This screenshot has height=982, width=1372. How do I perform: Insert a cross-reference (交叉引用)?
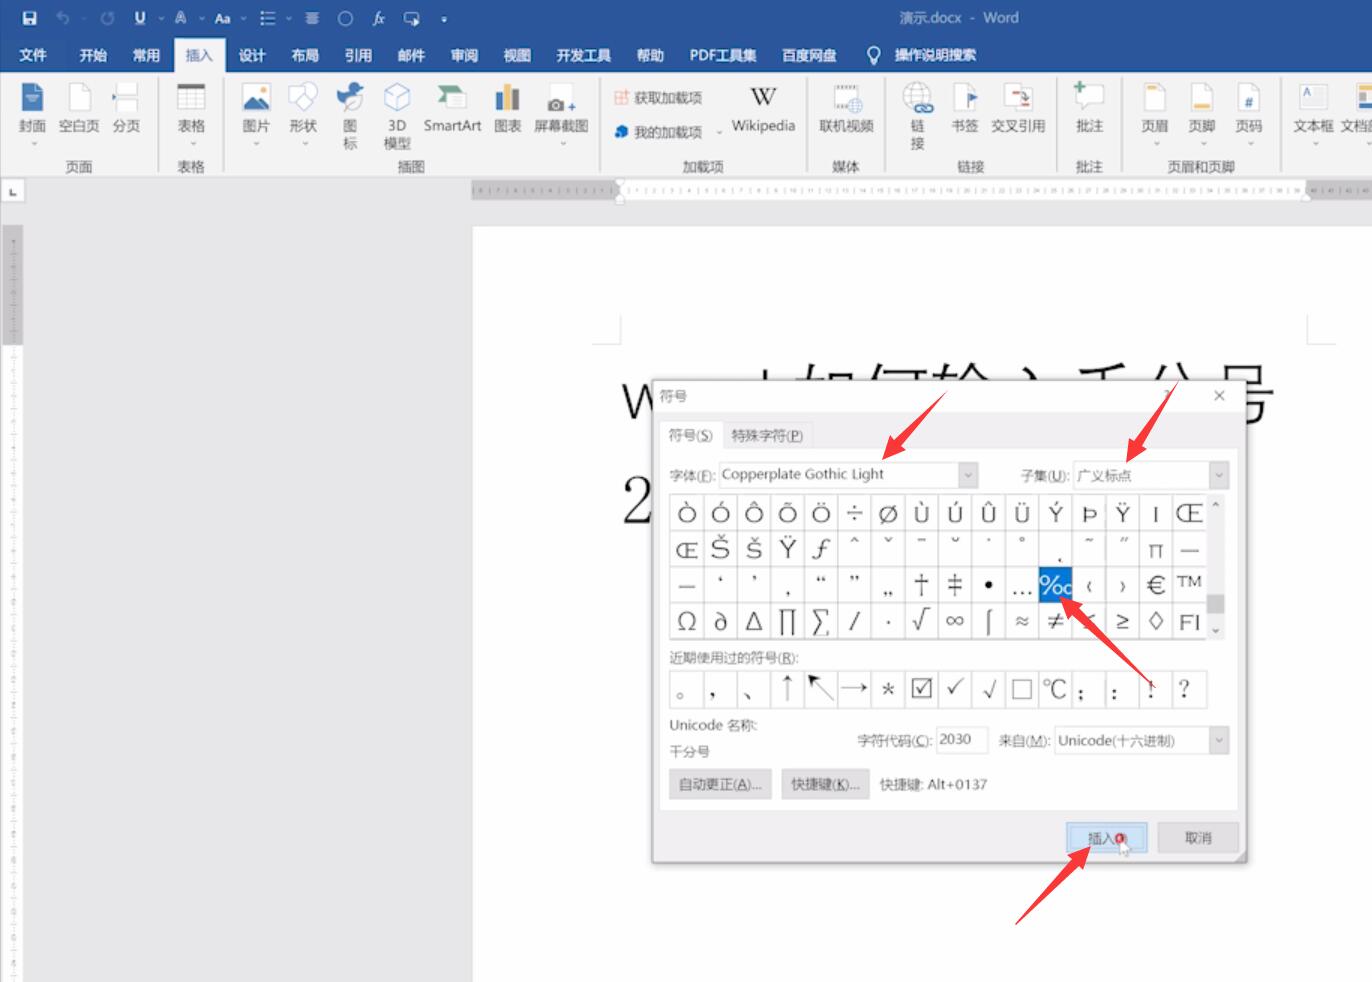click(1018, 108)
